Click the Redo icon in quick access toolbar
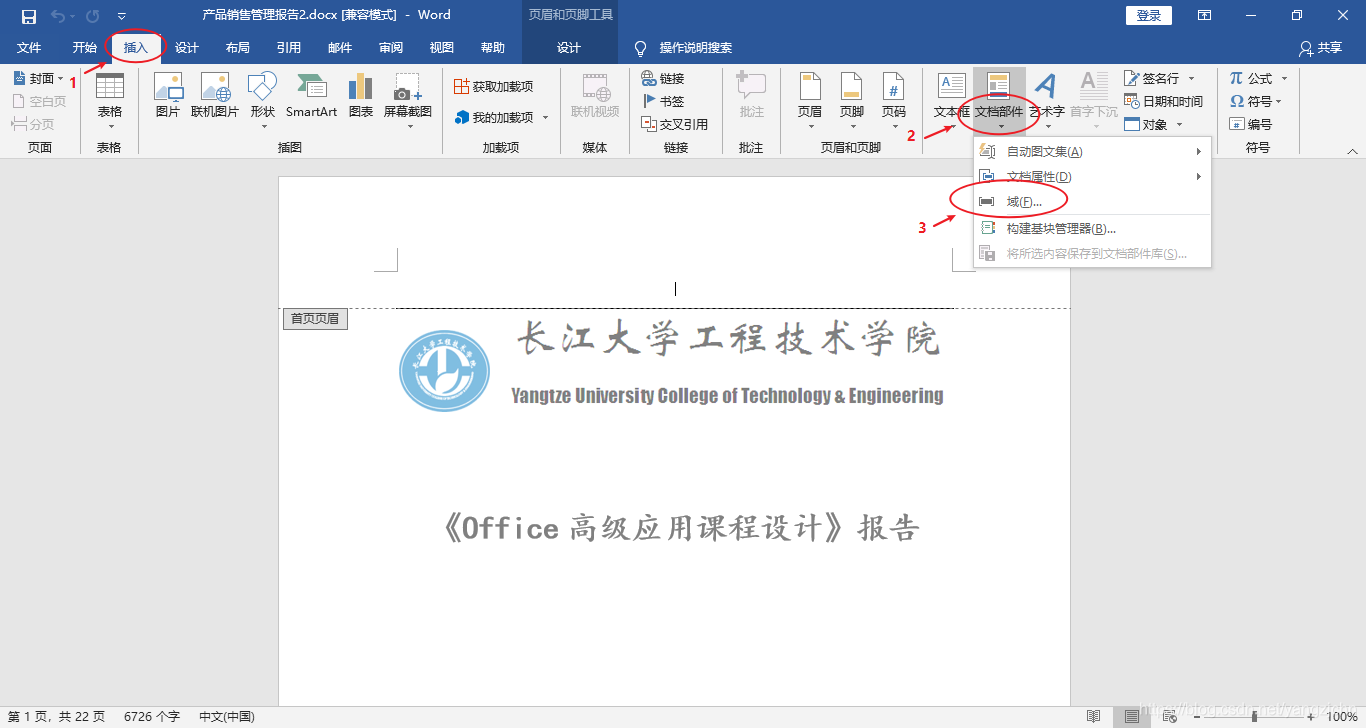The height and width of the screenshot is (728, 1366). pyautogui.click(x=93, y=16)
